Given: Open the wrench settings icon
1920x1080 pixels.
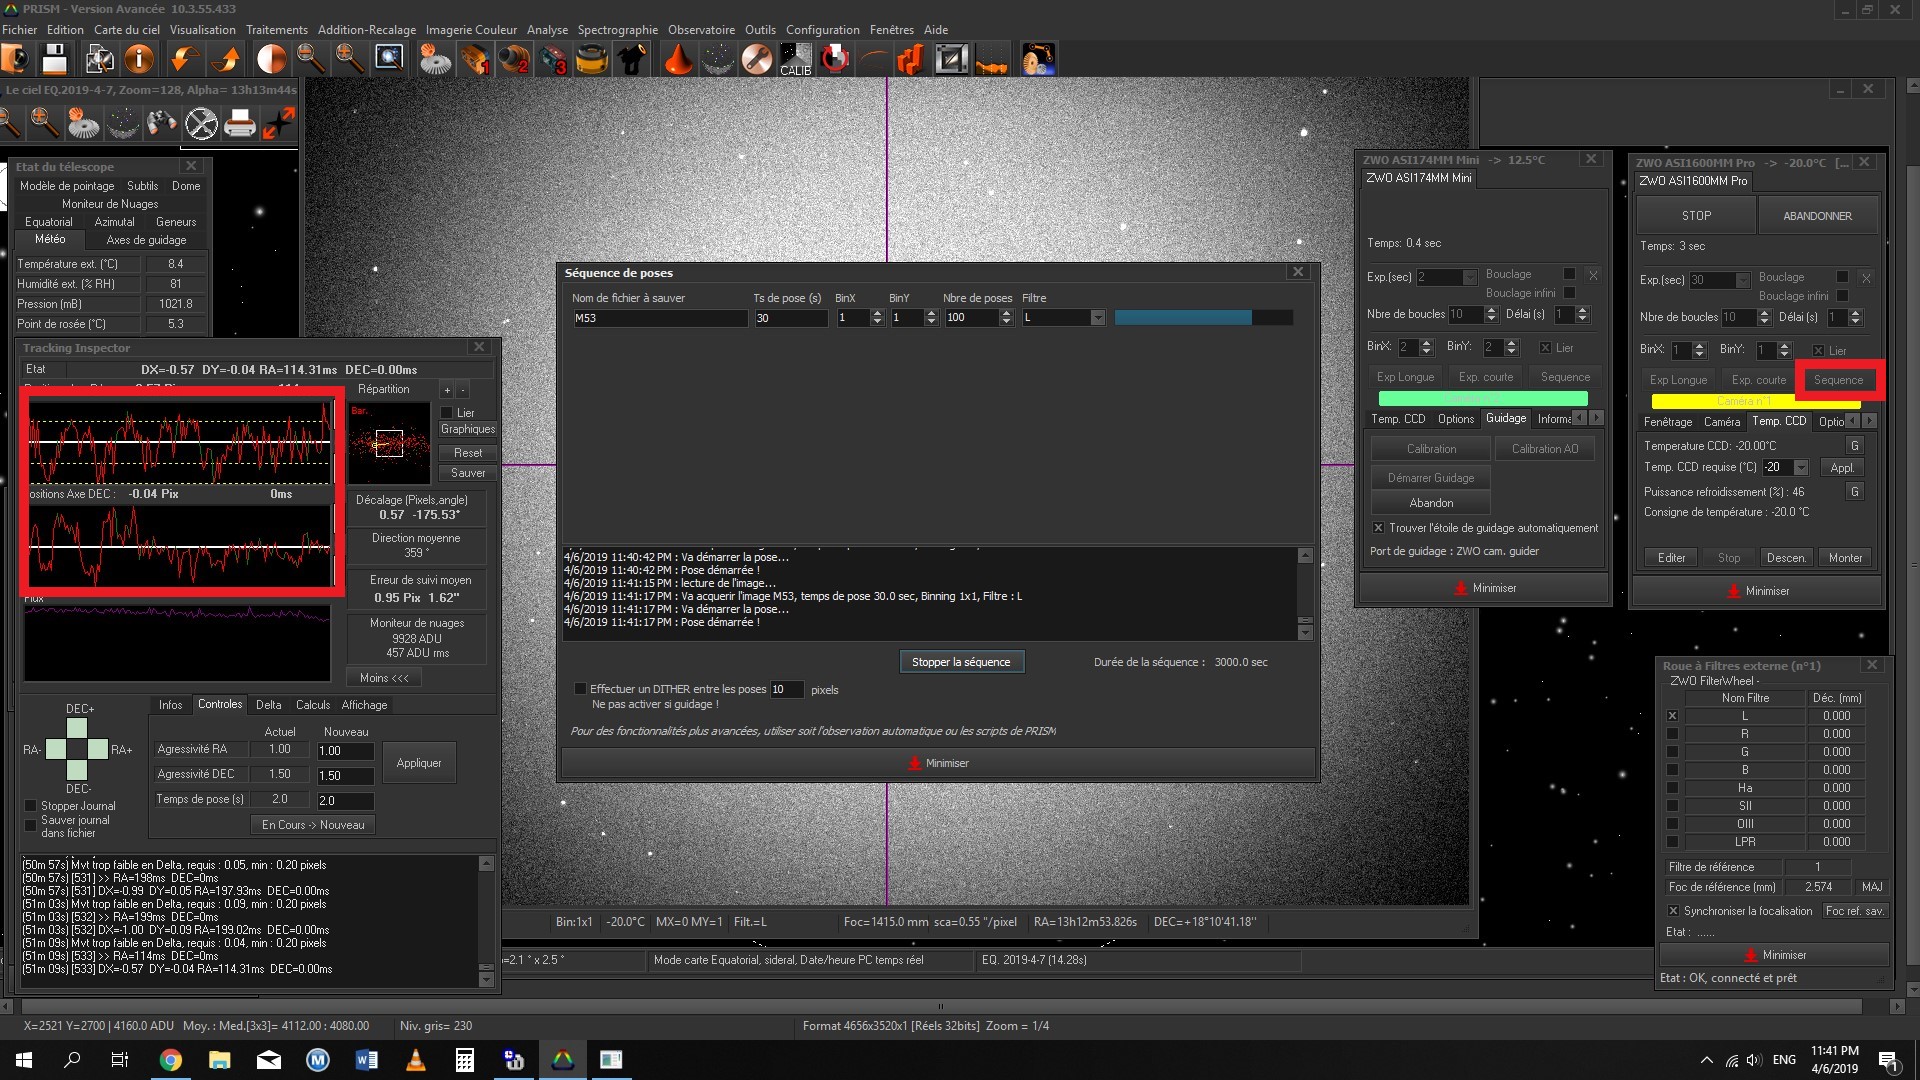Looking at the screenshot, I should [757, 60].
